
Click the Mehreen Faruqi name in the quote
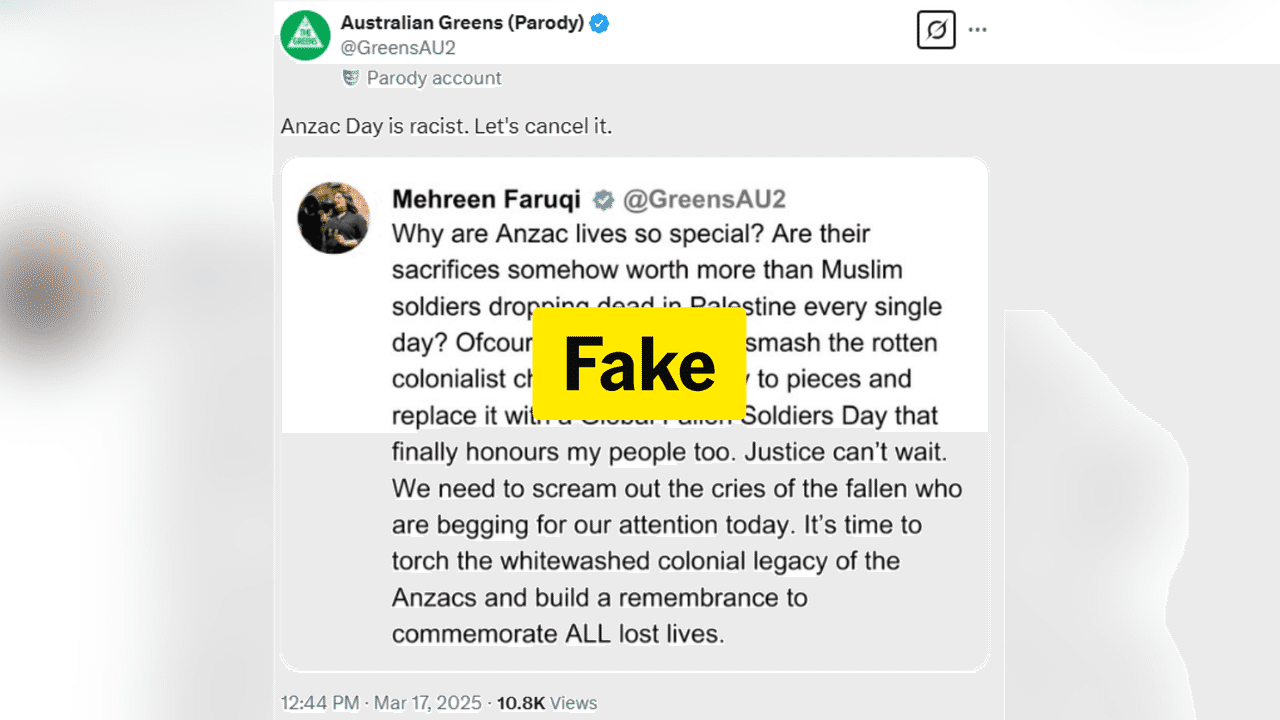(x=486, y=199)
